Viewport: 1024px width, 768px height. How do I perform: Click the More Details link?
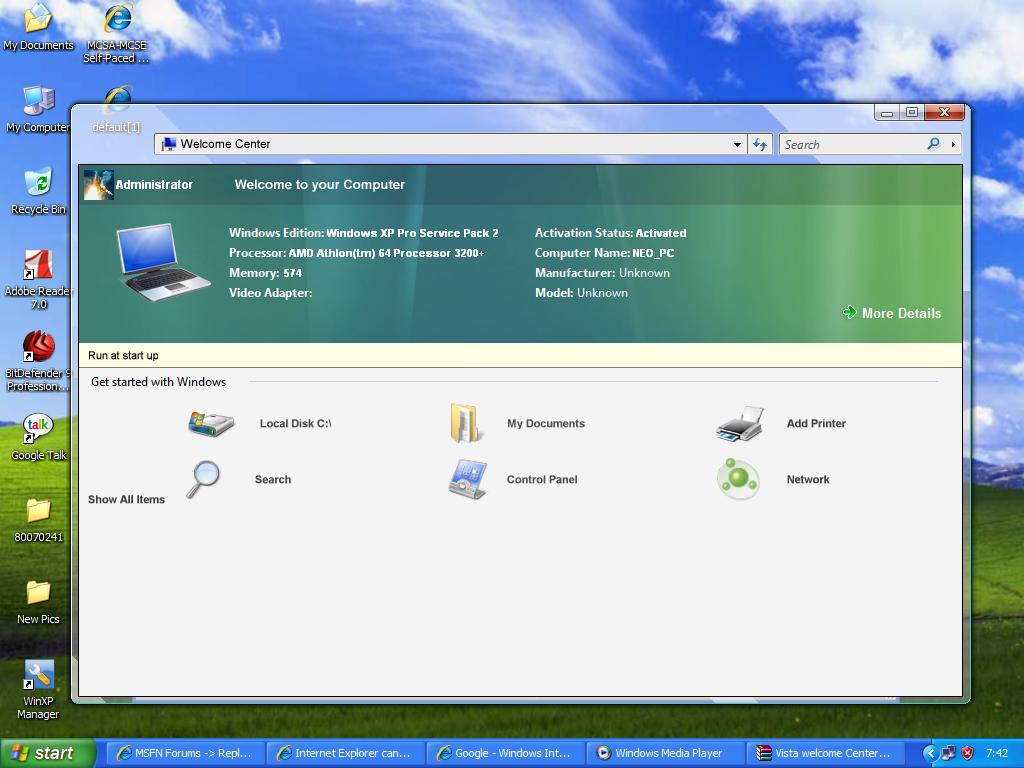click(892, 313)
